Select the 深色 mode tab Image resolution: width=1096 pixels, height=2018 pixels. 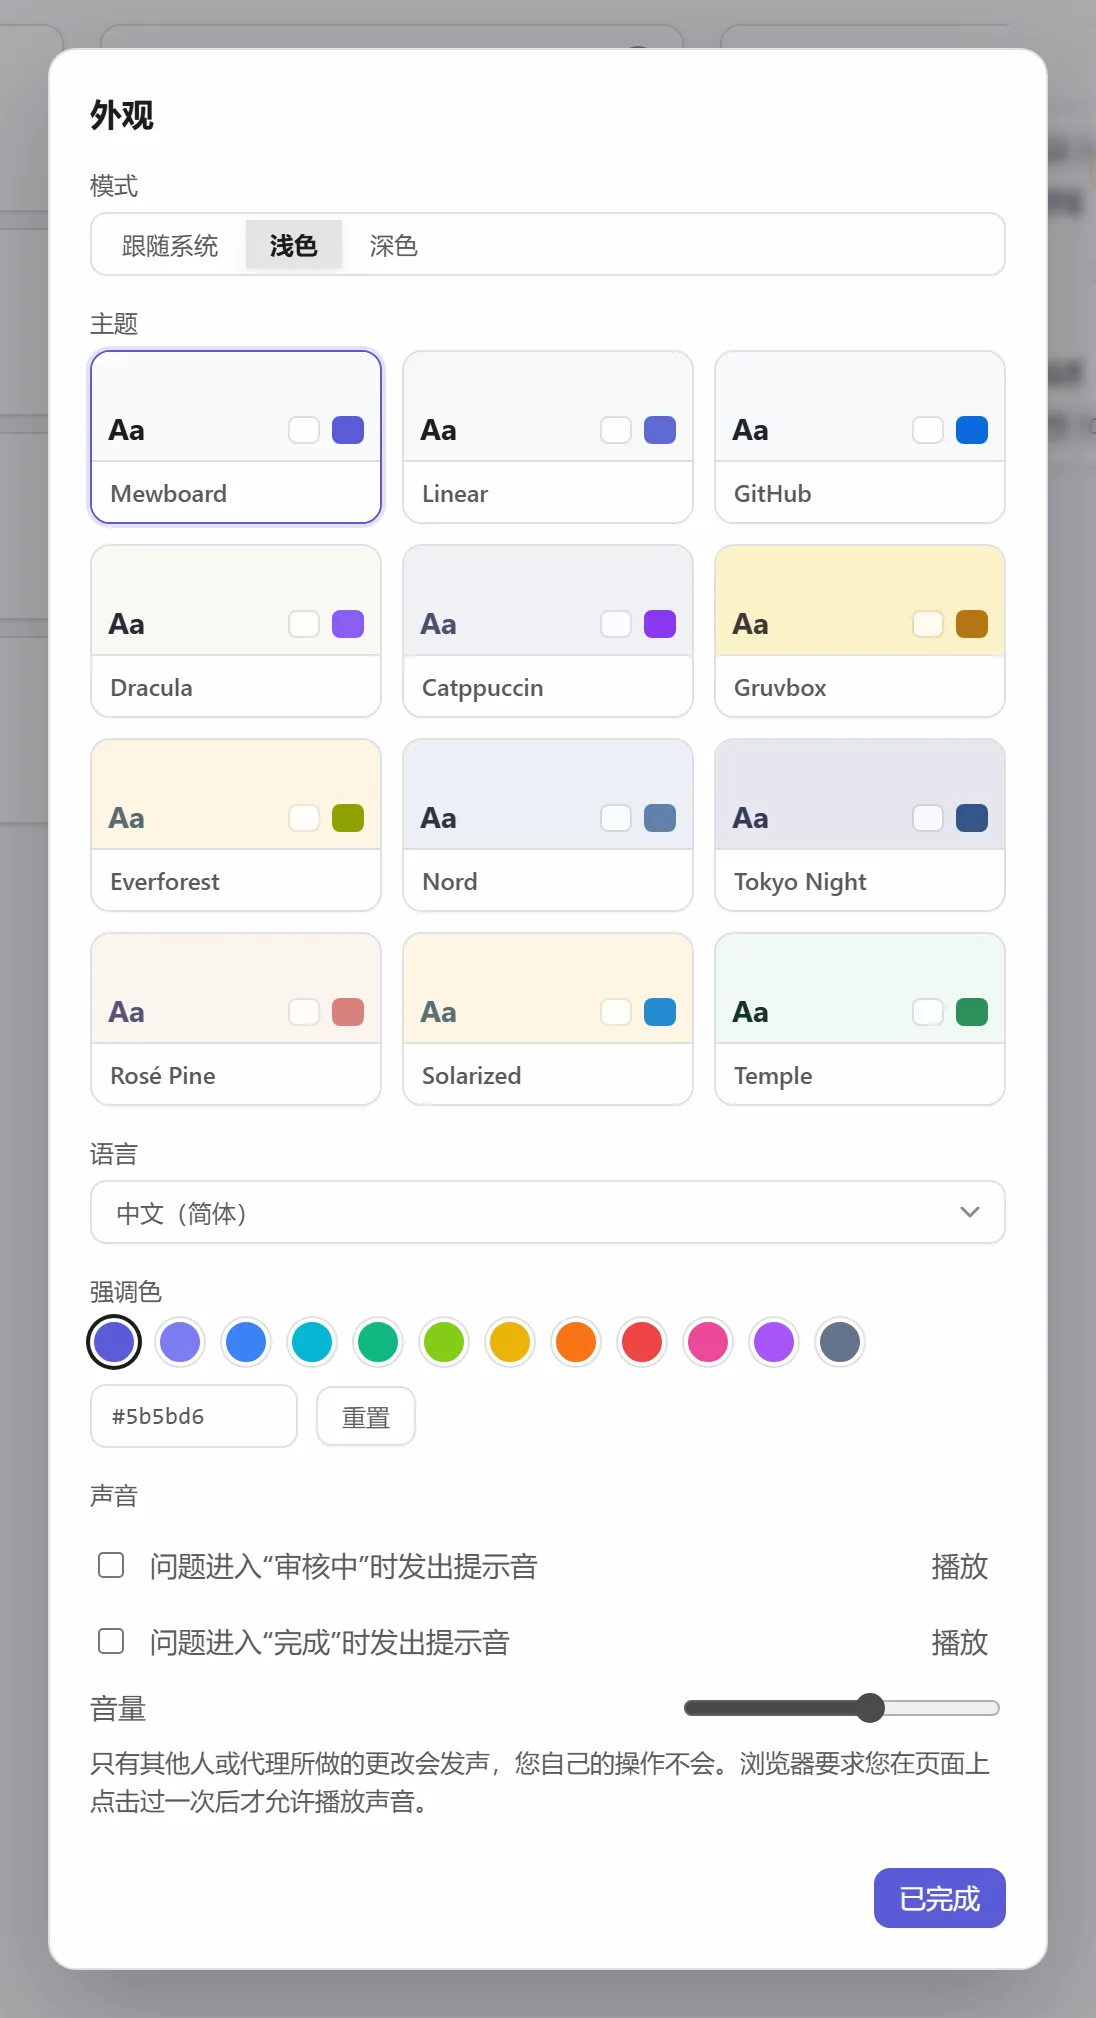(x=394, y=245)
